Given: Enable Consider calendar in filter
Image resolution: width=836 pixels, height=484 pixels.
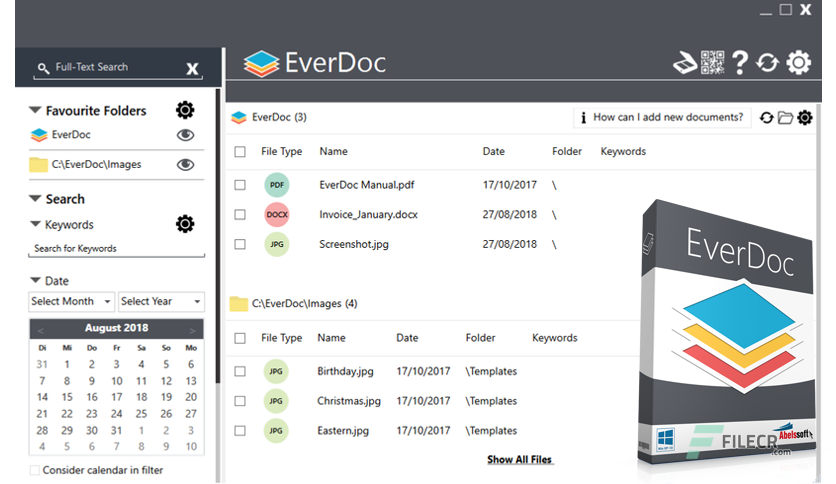Looking at the screenshot, I should 36,470.
